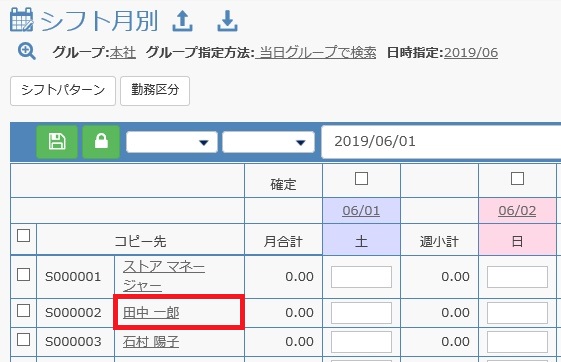Click the 2019/06/01 date field

[x=441, y=142]
